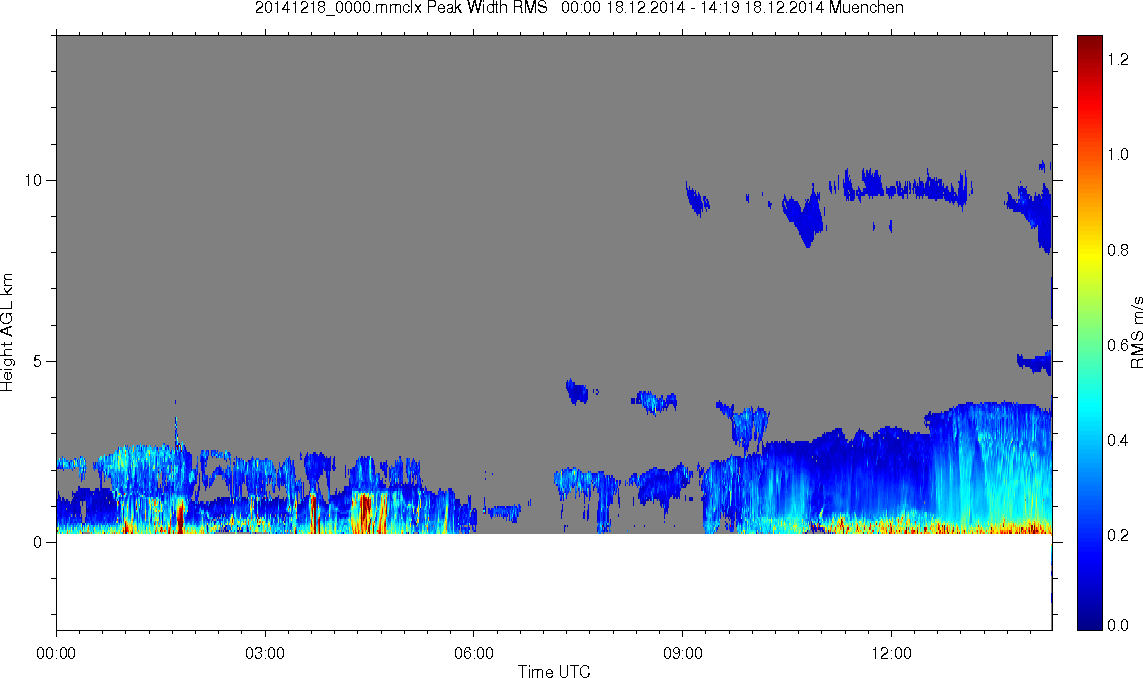The image size is (1143, 678).
Task: Click the height axis label '0'
Action: 38,542
